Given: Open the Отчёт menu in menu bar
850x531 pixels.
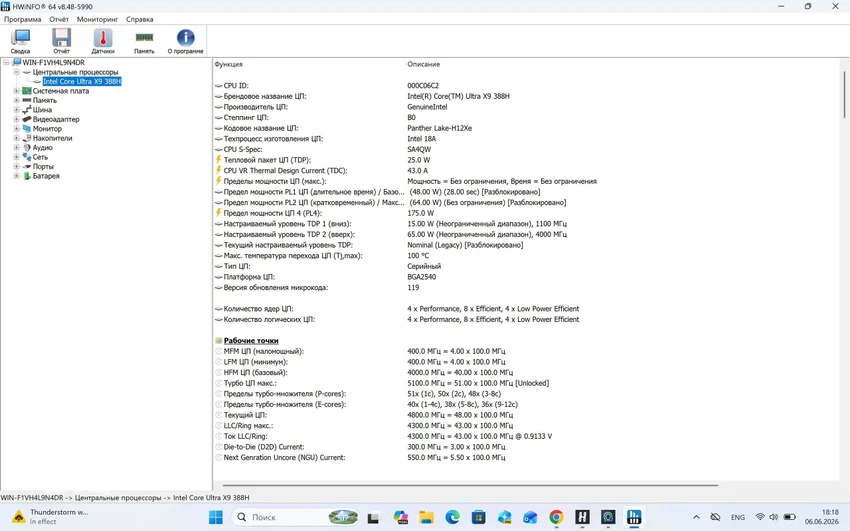Looking at the screenshot, I should point(59,19).
